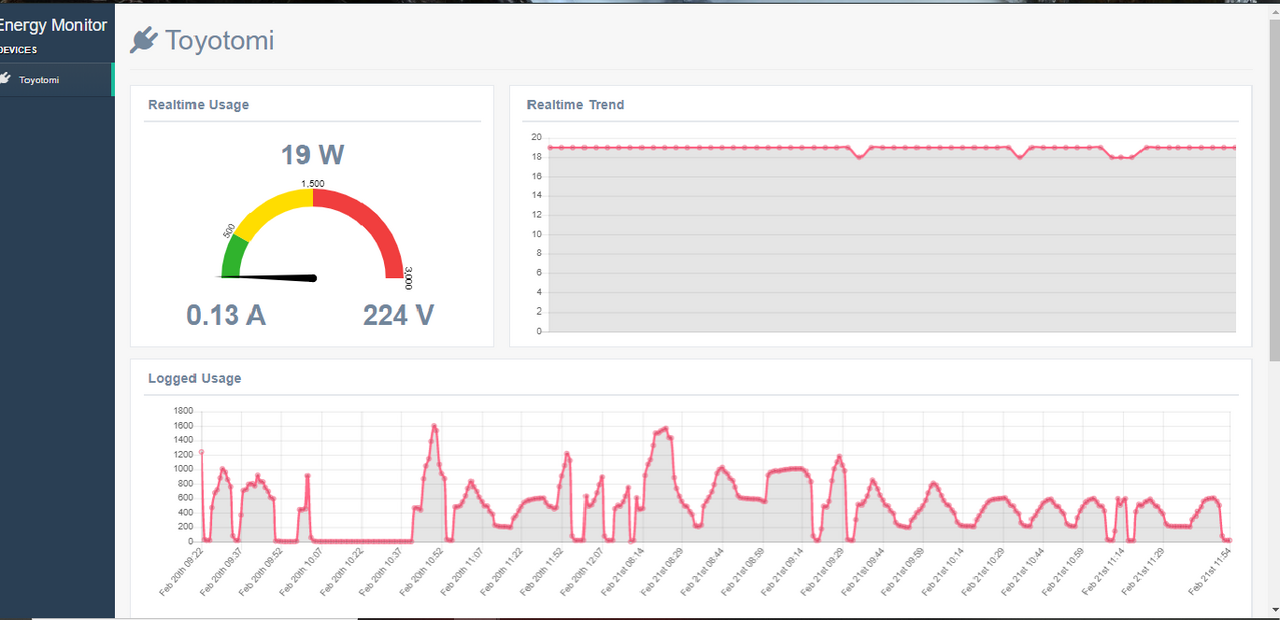Click the Realtime Trend panel title

click(x=575, y=104)
